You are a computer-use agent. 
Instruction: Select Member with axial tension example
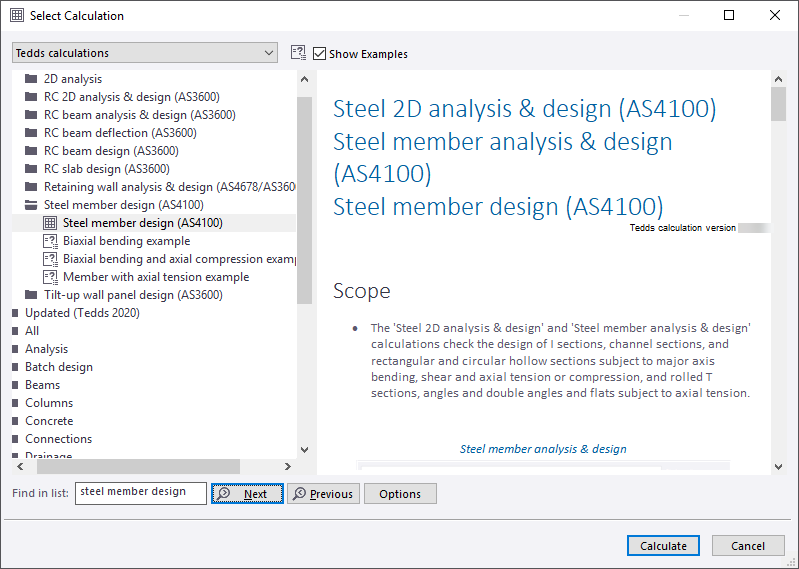click(x=156, y=277)
